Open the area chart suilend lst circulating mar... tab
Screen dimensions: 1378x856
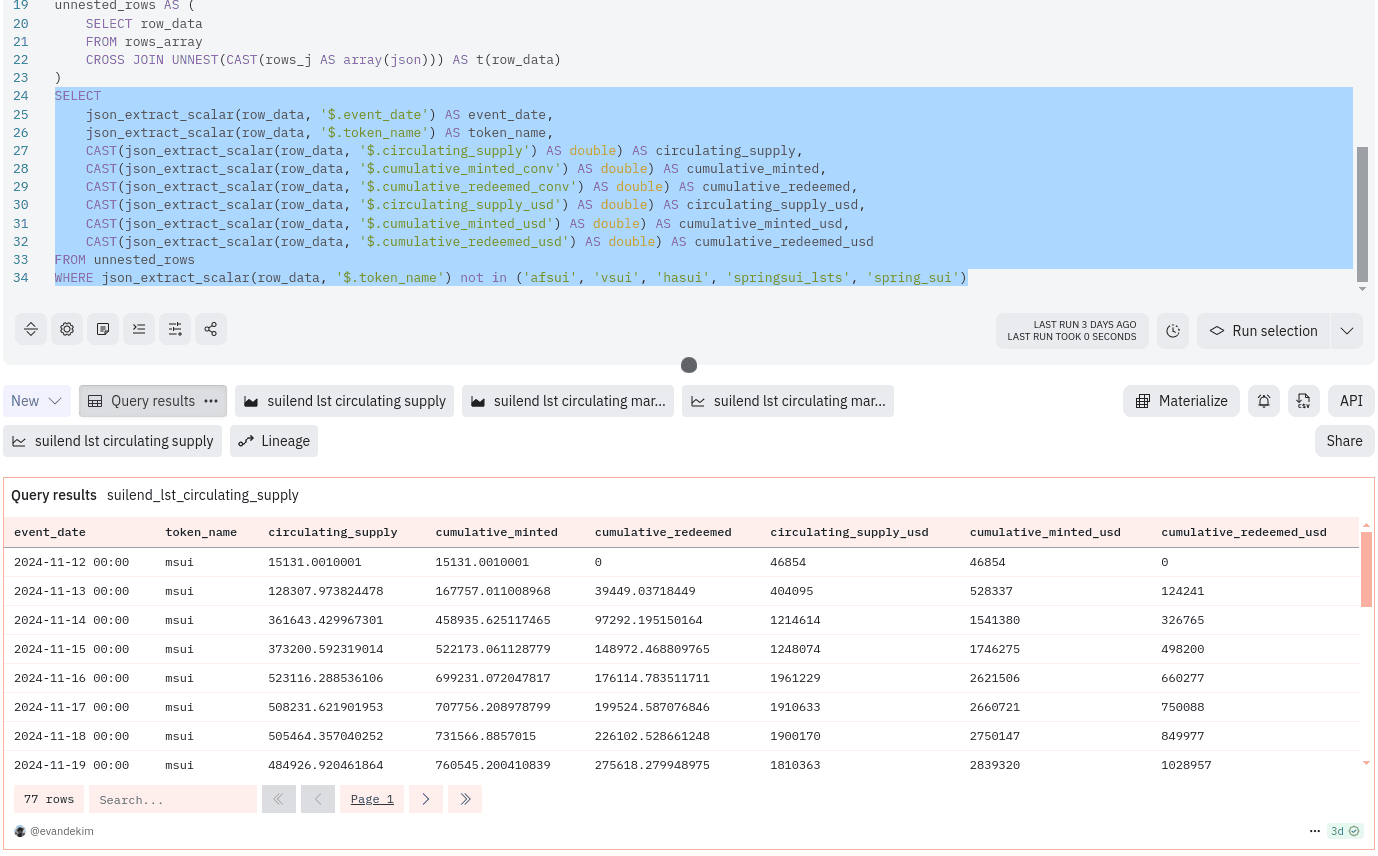click(x=568, y=401)
